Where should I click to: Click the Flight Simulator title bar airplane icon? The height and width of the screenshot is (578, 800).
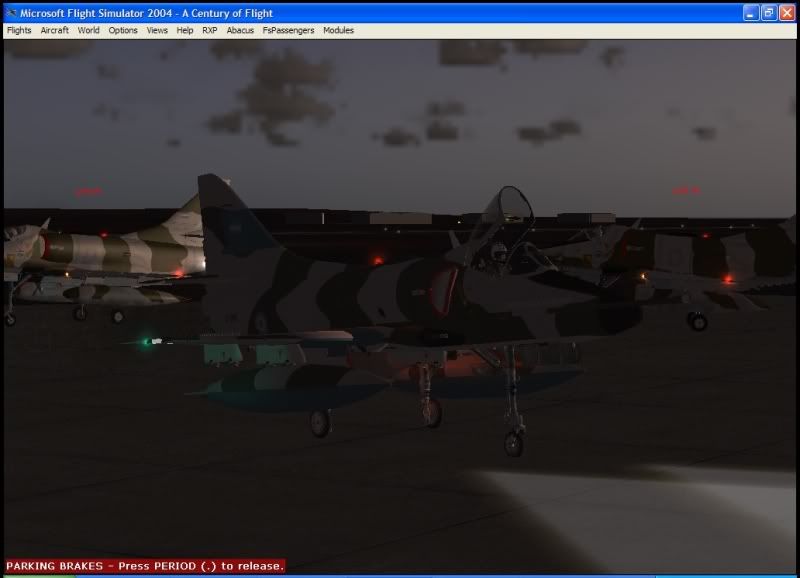pyautogui.click(x=11, y=13)
